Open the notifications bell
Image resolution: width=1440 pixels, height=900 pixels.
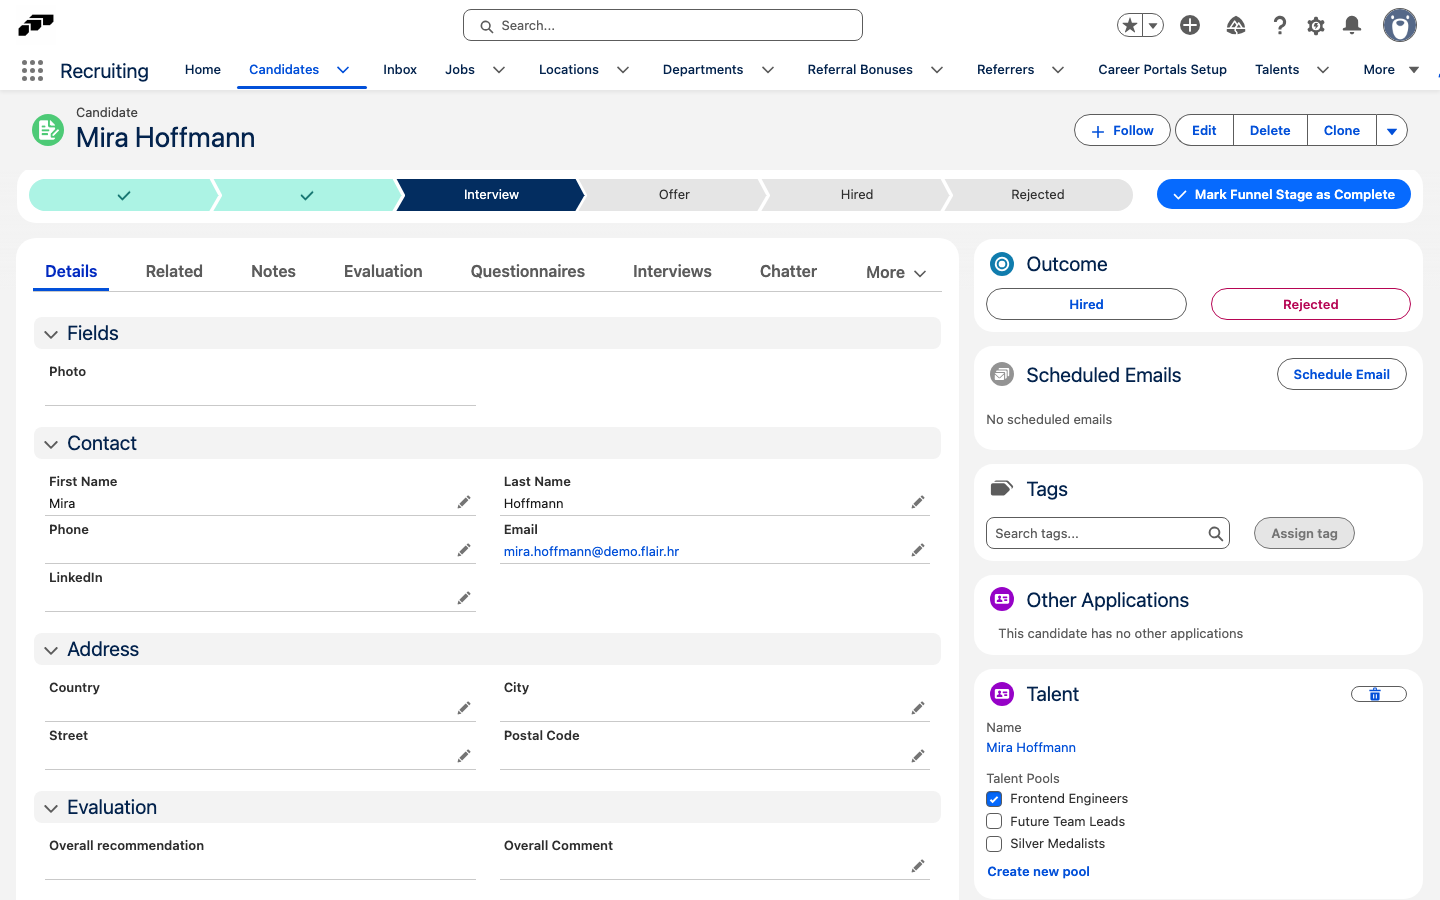click(1352, 25)
